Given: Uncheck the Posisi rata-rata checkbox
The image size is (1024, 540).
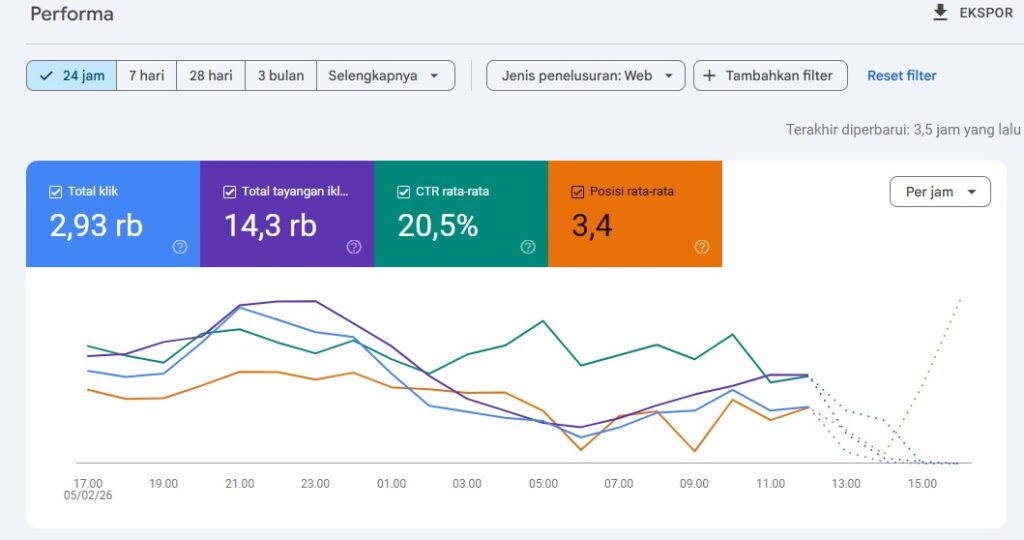Looking at the screenshot, I should (577, 192).
